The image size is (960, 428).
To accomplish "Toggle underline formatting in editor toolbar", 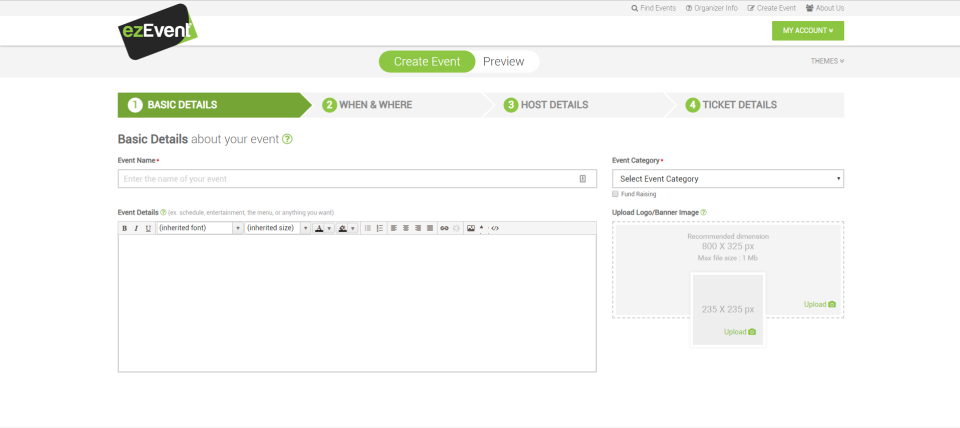I will (x=148, y=228).
